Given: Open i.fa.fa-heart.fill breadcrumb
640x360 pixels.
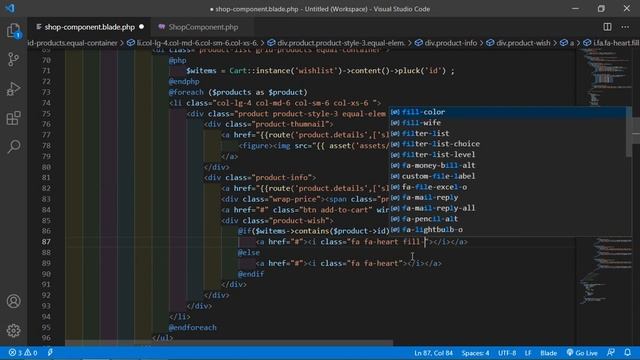Looking at the screenshot, I should tap(611, 43).
